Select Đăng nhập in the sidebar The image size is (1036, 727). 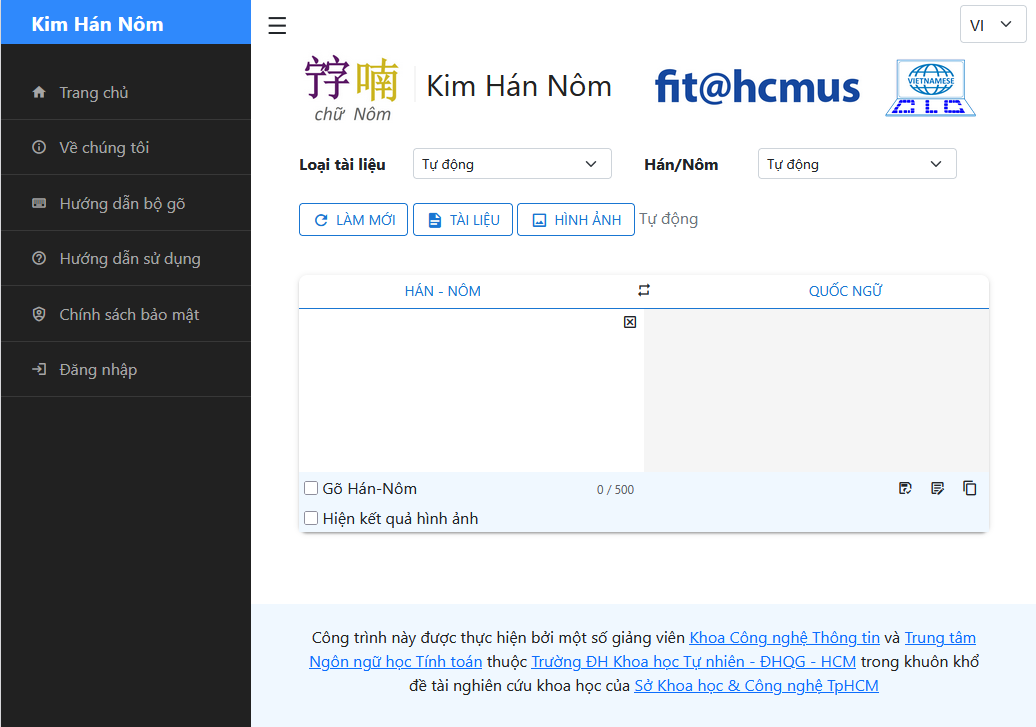pos(98,370)
